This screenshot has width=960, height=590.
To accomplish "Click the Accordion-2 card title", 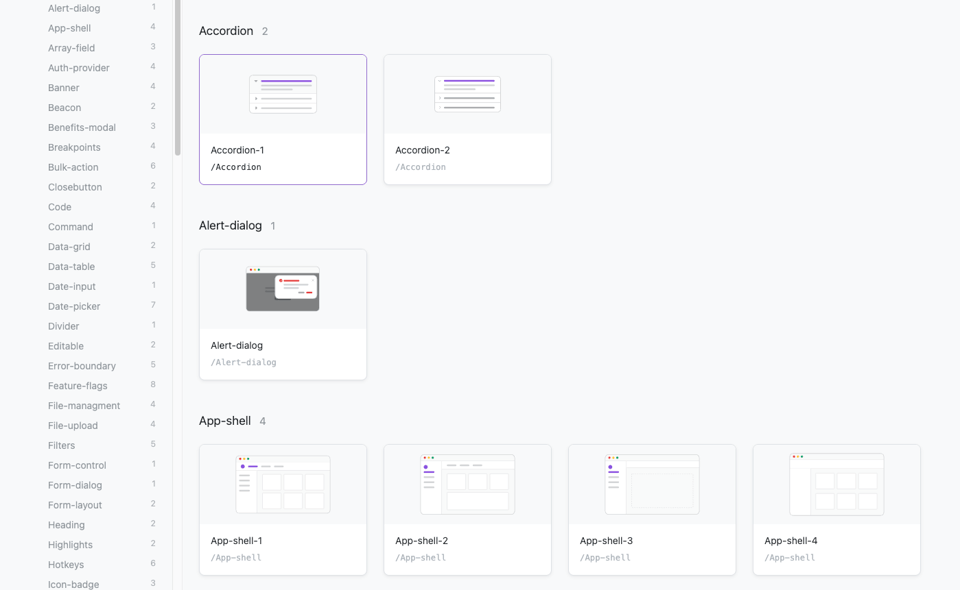I will point(422,150).
